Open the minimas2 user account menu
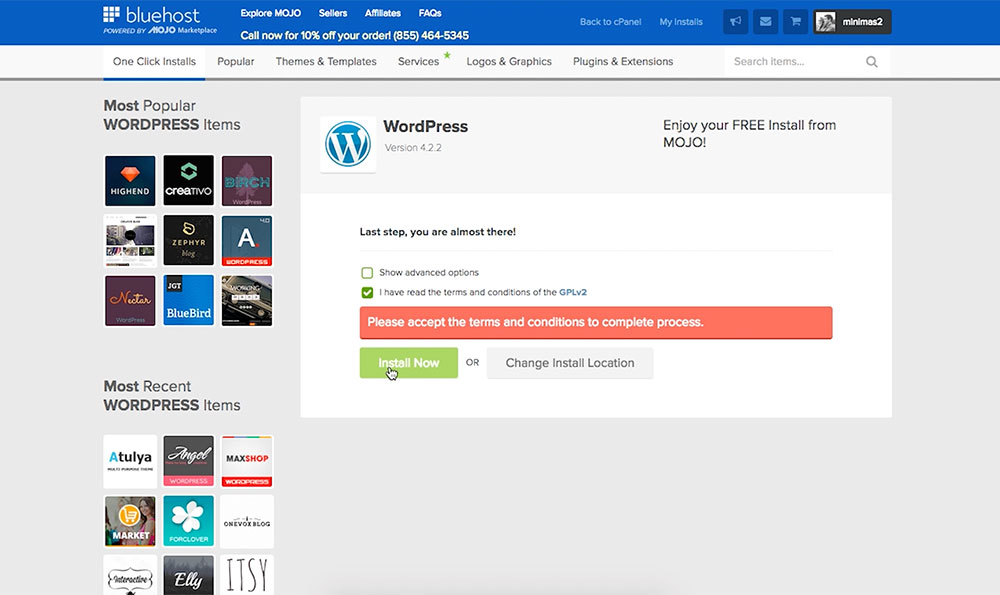The height and width of the screenshot is (595, 1000). pos(852,22)
